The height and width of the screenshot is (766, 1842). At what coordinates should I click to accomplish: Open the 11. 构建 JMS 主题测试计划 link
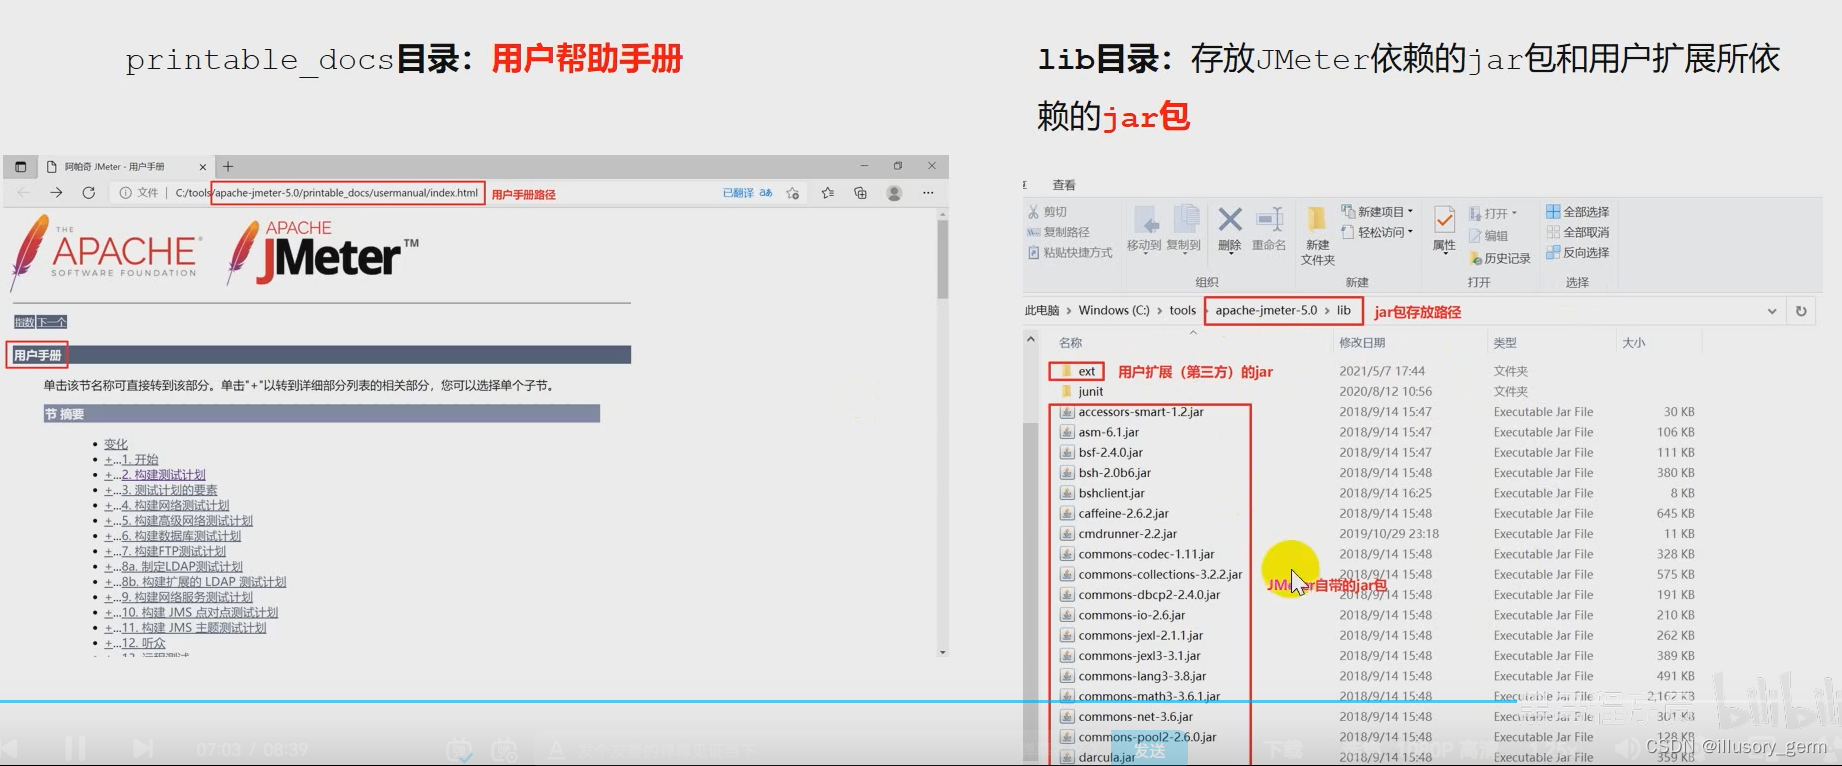193,628
